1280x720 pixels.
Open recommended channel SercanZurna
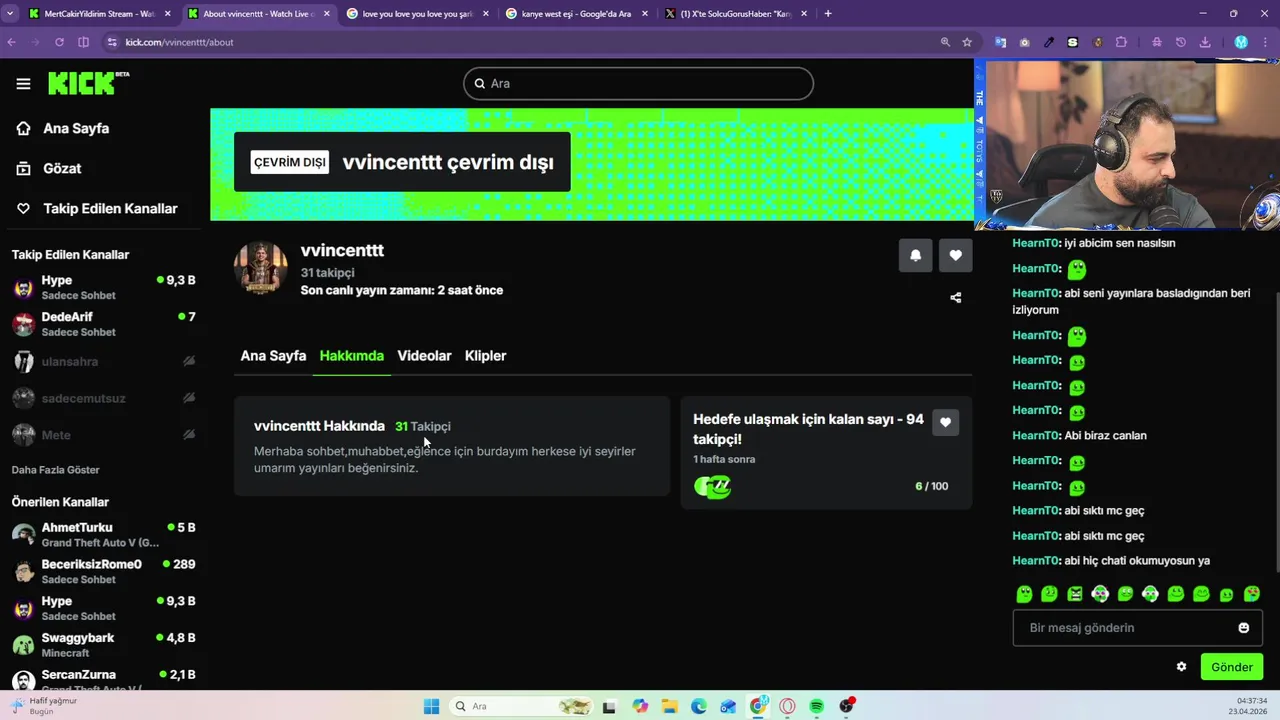click(104, 680)
